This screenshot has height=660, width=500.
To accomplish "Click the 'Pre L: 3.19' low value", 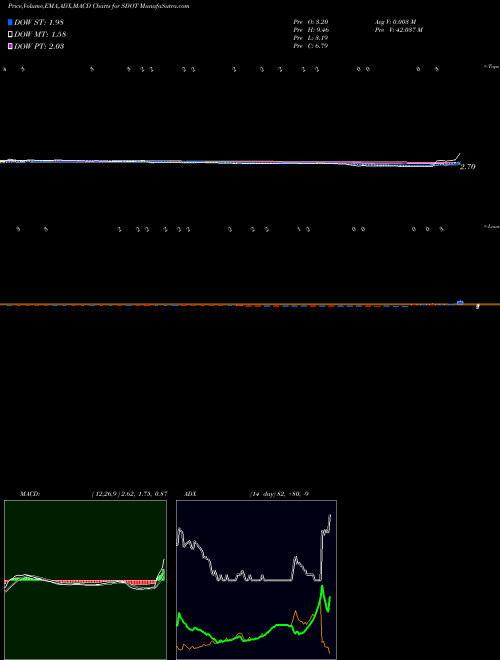I will click(311, 38).
